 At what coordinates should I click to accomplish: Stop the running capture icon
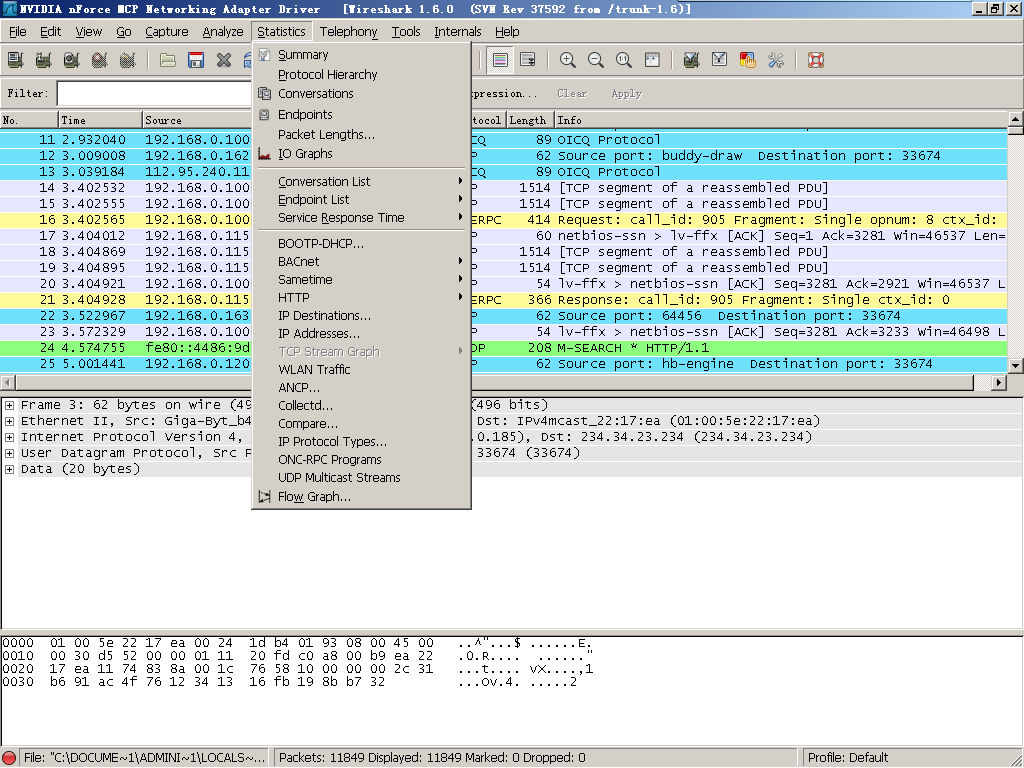100,60
